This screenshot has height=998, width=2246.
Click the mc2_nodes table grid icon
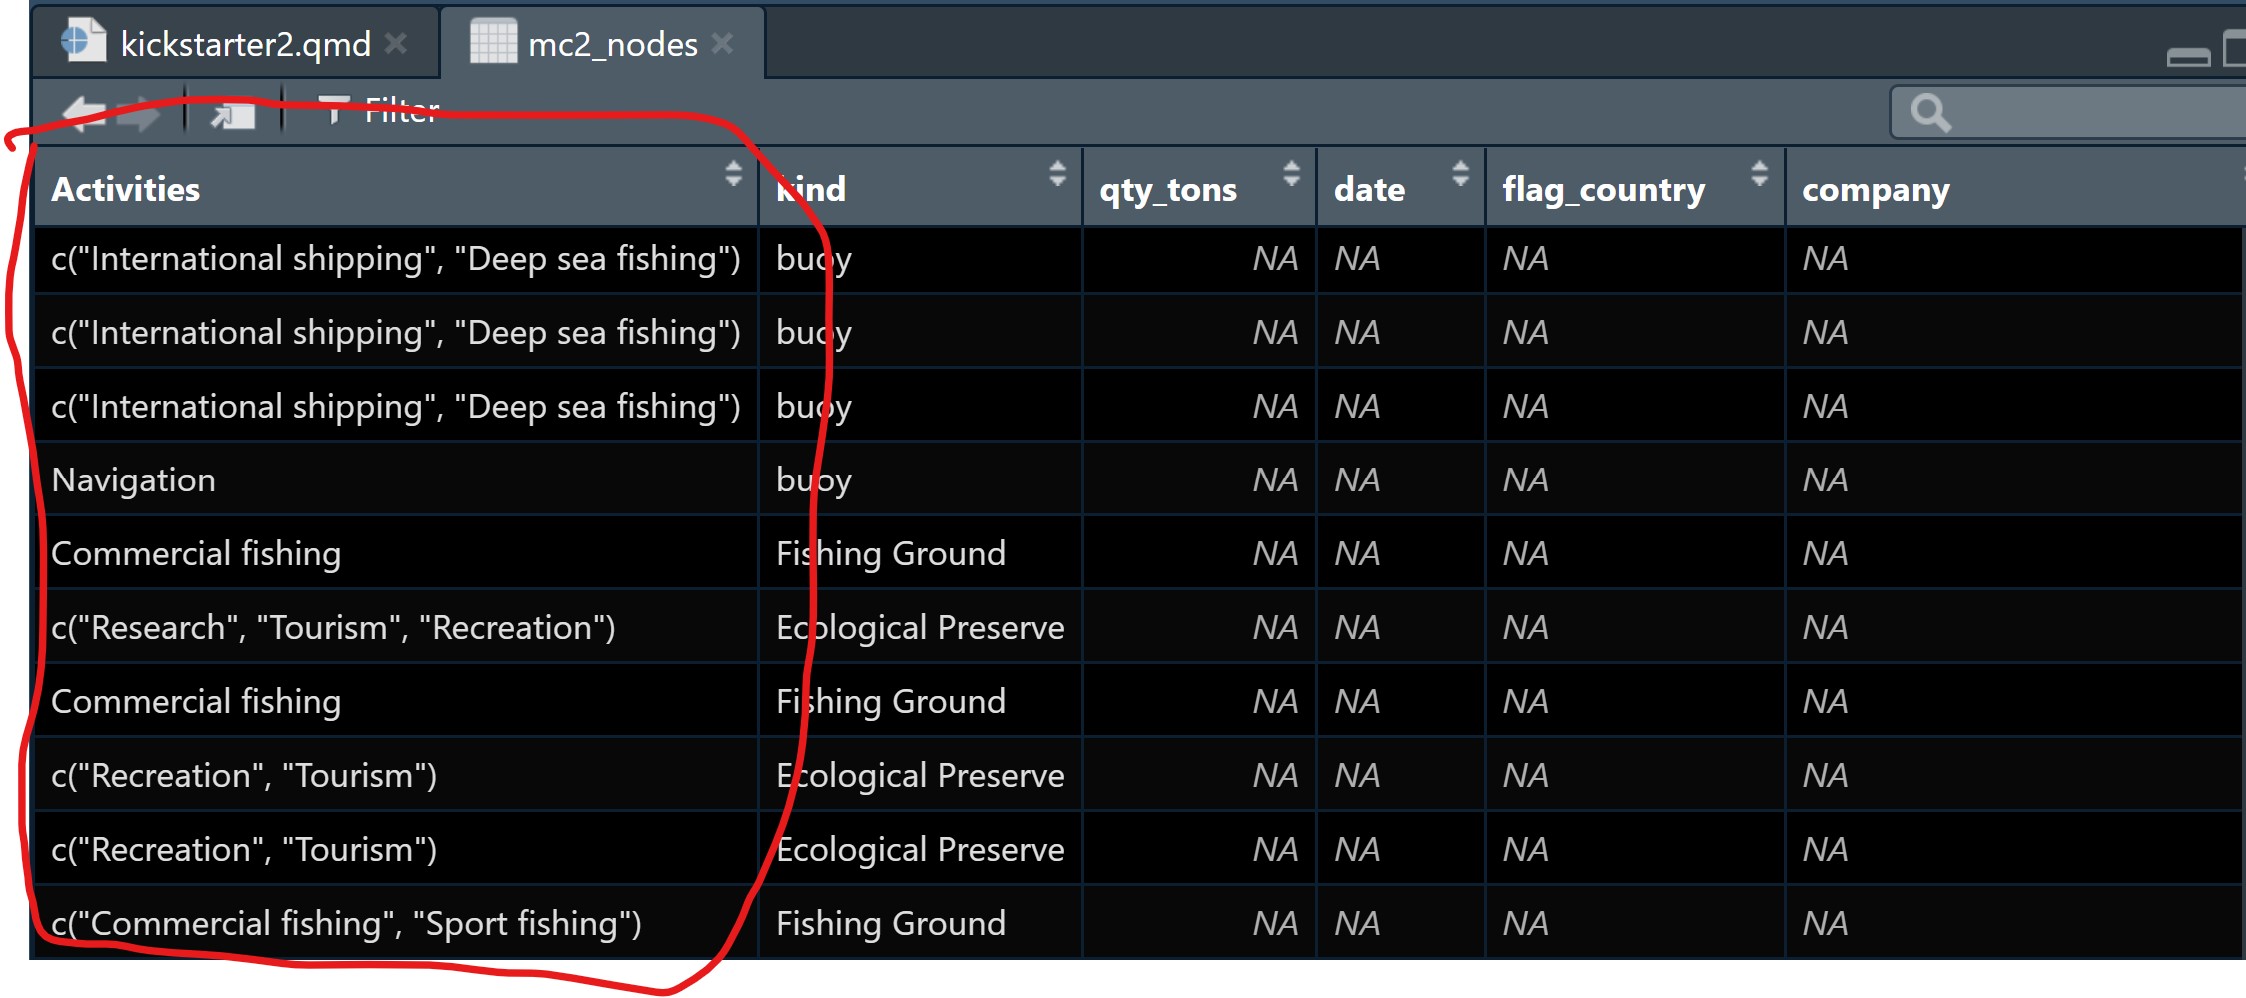click(493, 42)
